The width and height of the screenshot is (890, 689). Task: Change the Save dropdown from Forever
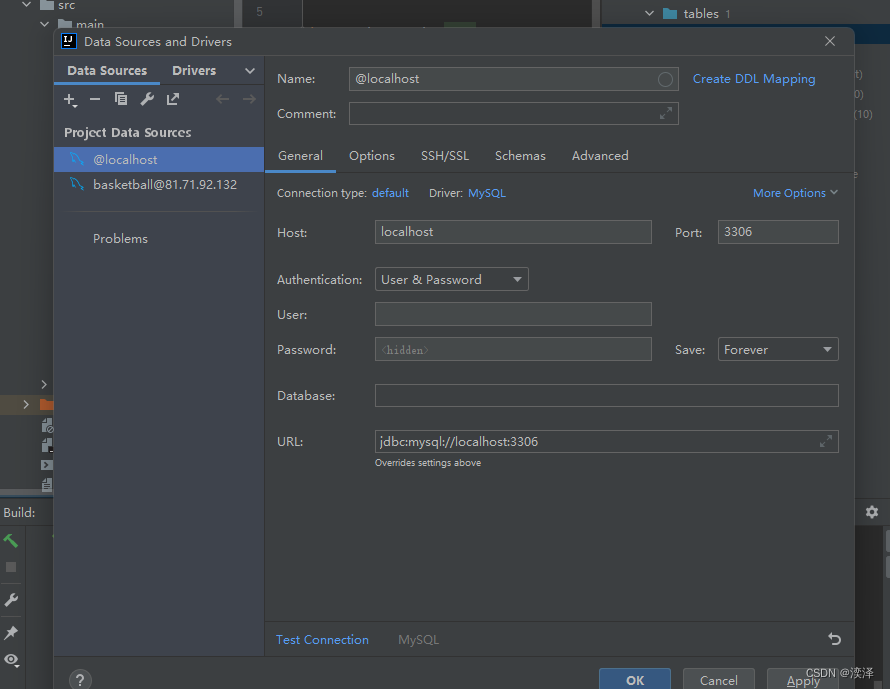tap(778, 349)
